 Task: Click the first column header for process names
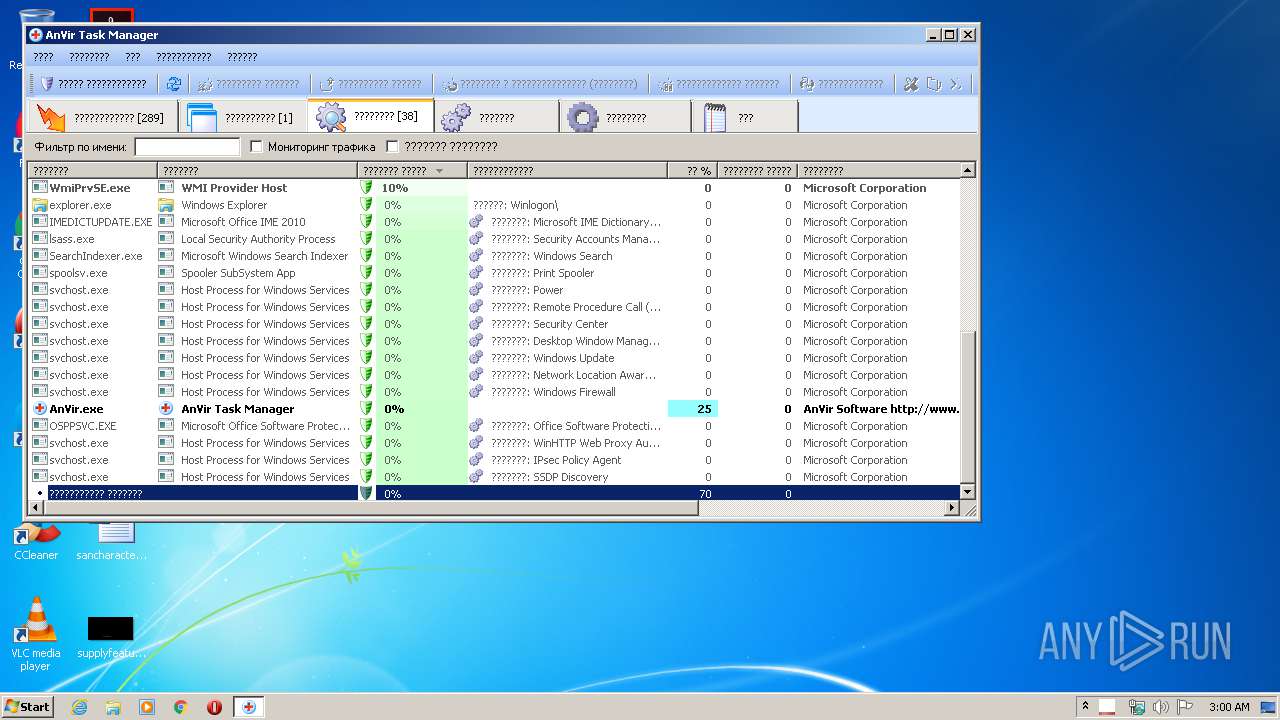click(x=92, y=171)
